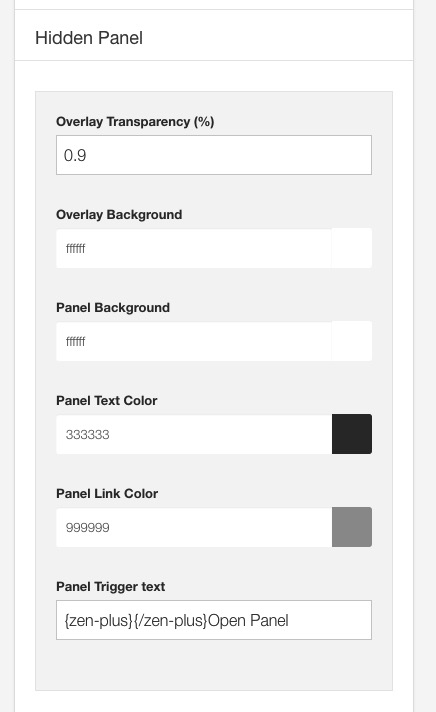The image size is (436, 712).
Task: Click the Overlay Background label
Action: (119, 214)
